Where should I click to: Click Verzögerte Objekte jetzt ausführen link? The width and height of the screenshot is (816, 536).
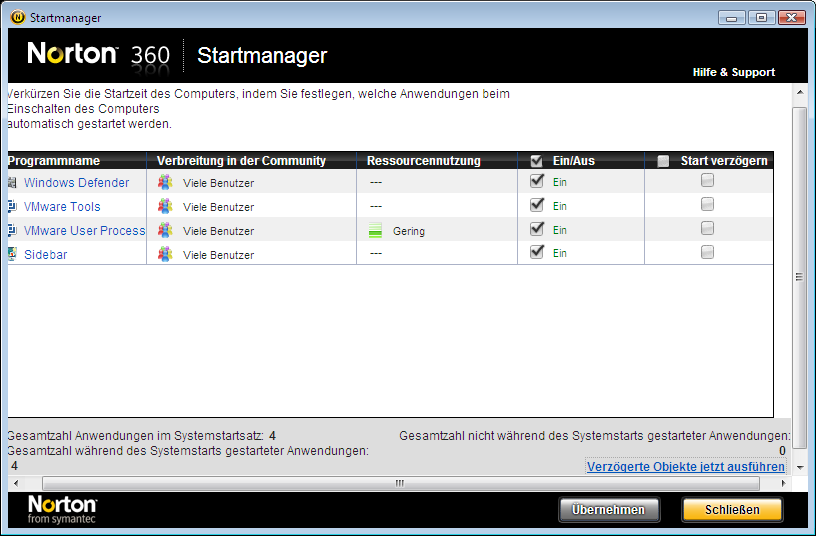click(x=685, y=466)
